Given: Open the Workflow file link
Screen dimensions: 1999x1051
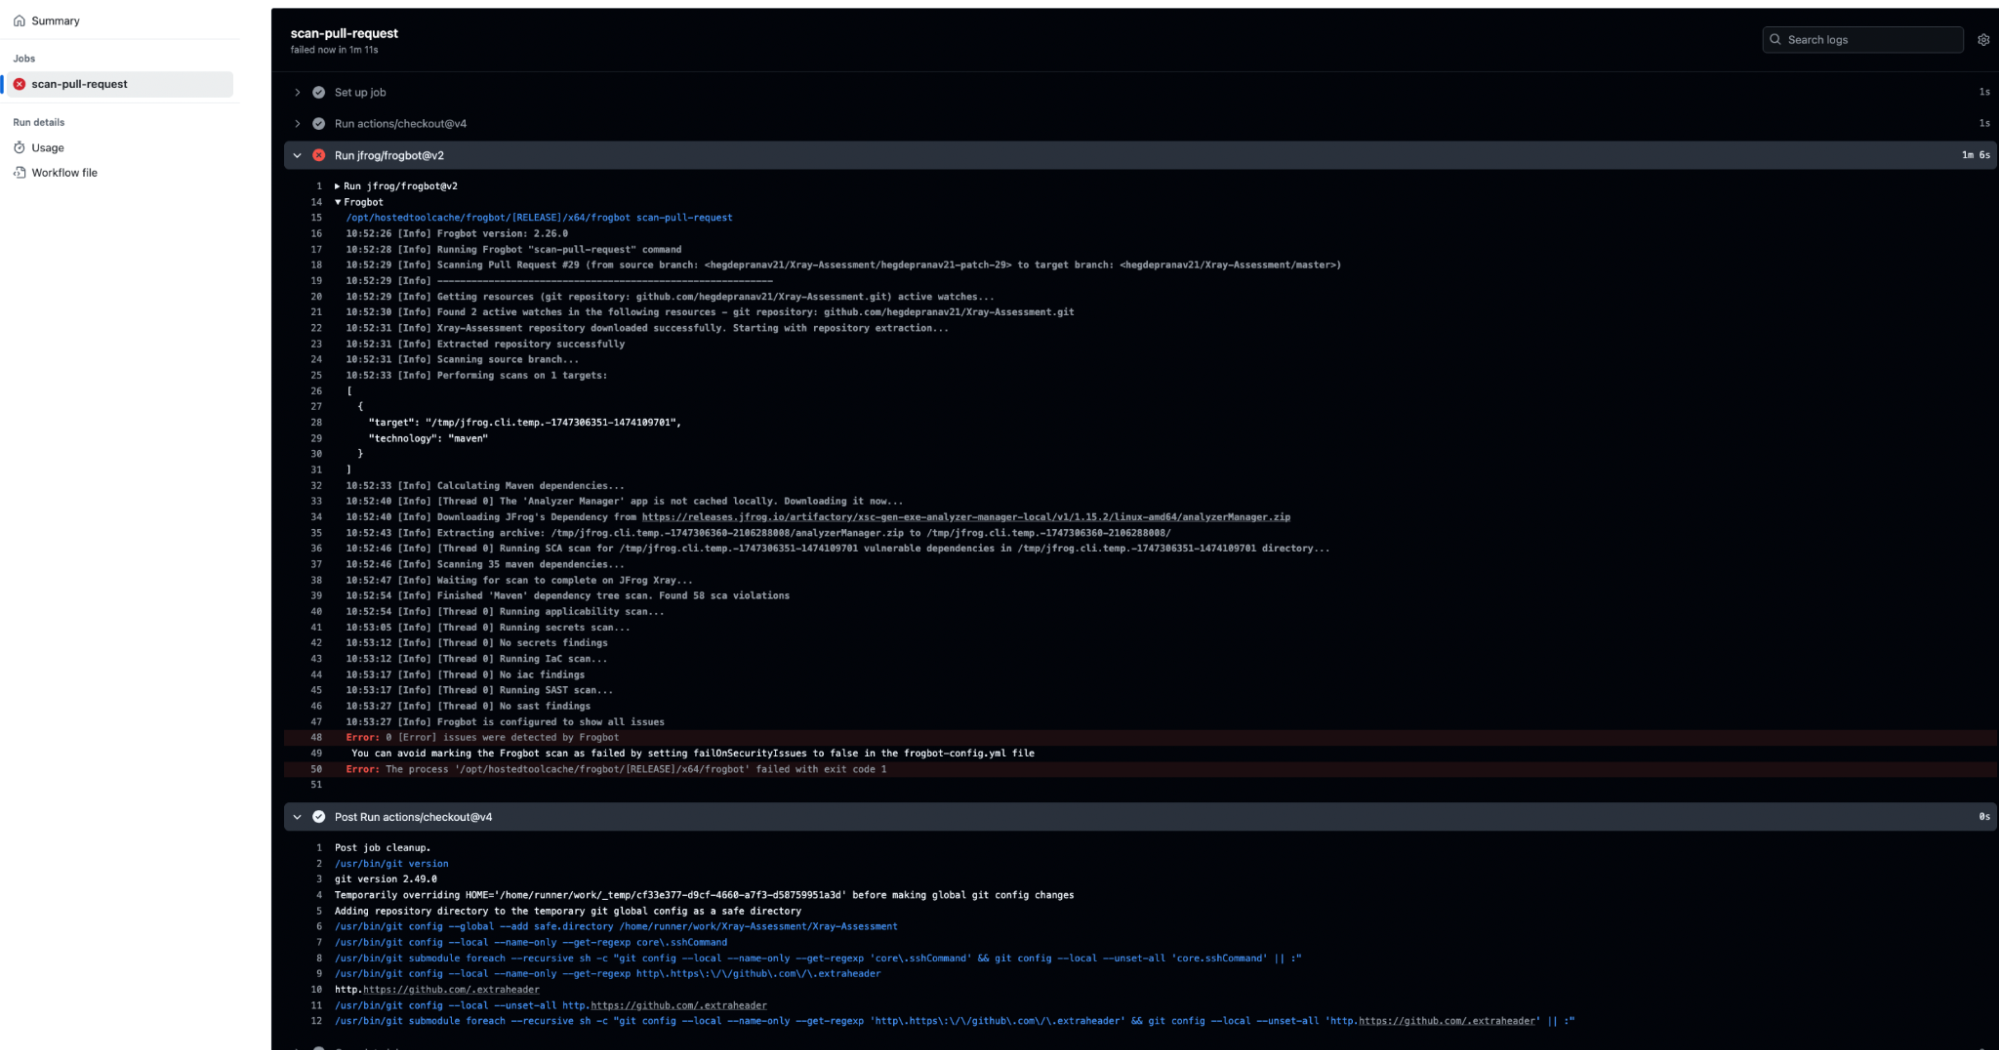Looking at the screenshot, I should [64, 173].
